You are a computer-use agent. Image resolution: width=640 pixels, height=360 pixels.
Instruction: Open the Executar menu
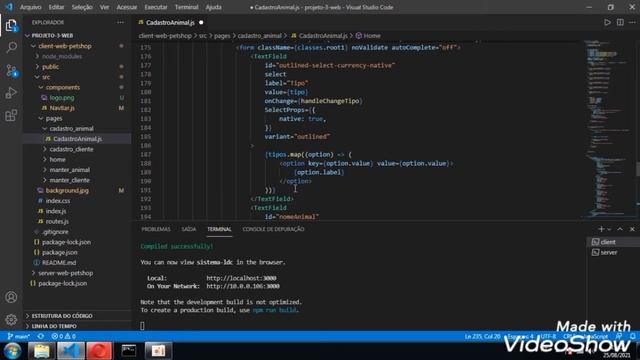point(156,7)
